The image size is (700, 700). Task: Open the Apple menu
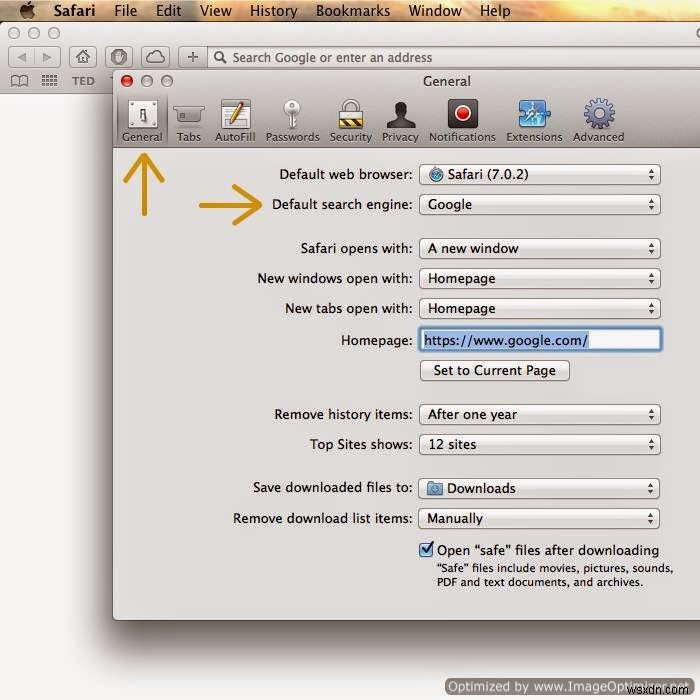click(x=28, y=10)
